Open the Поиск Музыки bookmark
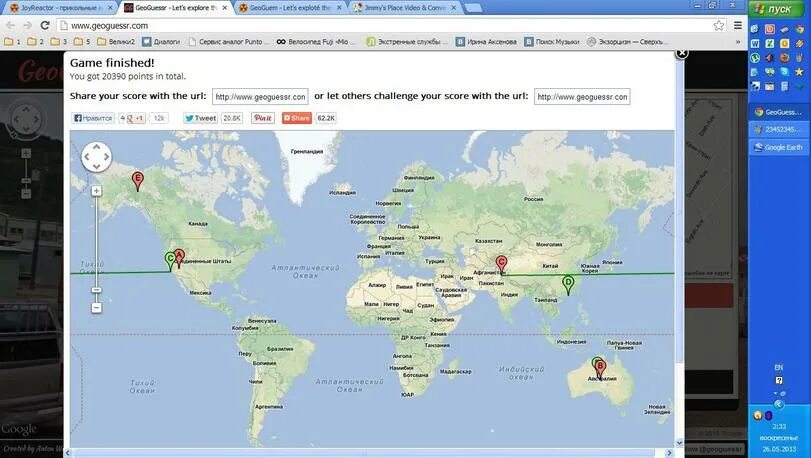Image resolution: width=811 pixels, height=458 pixels. click(552, 41)
